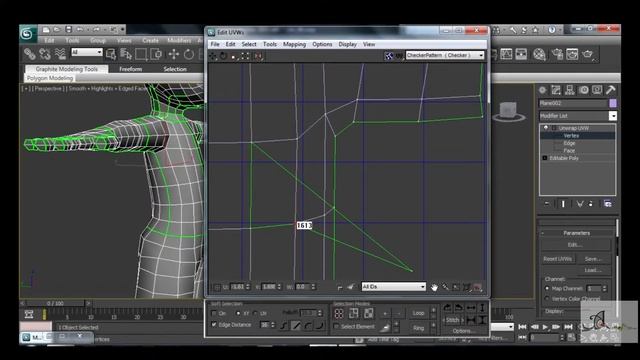The image size is (640, 360).
Task: Toggle Show Map checker icon in Edit UVWs
Action: (x=389, y=56)
